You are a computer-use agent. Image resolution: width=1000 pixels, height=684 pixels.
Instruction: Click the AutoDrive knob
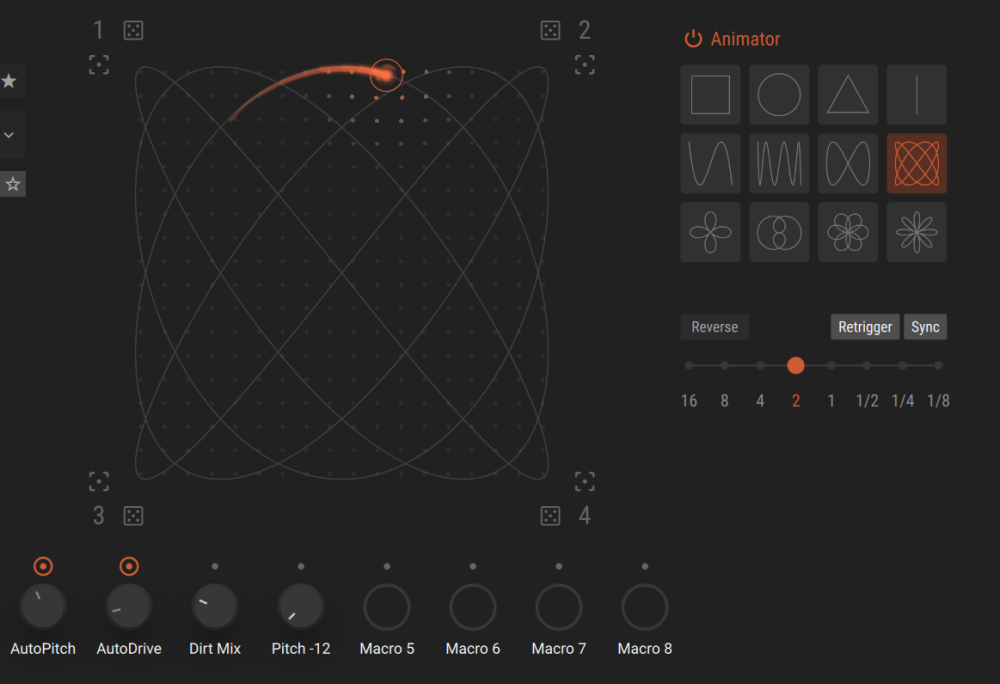point(129,607)
